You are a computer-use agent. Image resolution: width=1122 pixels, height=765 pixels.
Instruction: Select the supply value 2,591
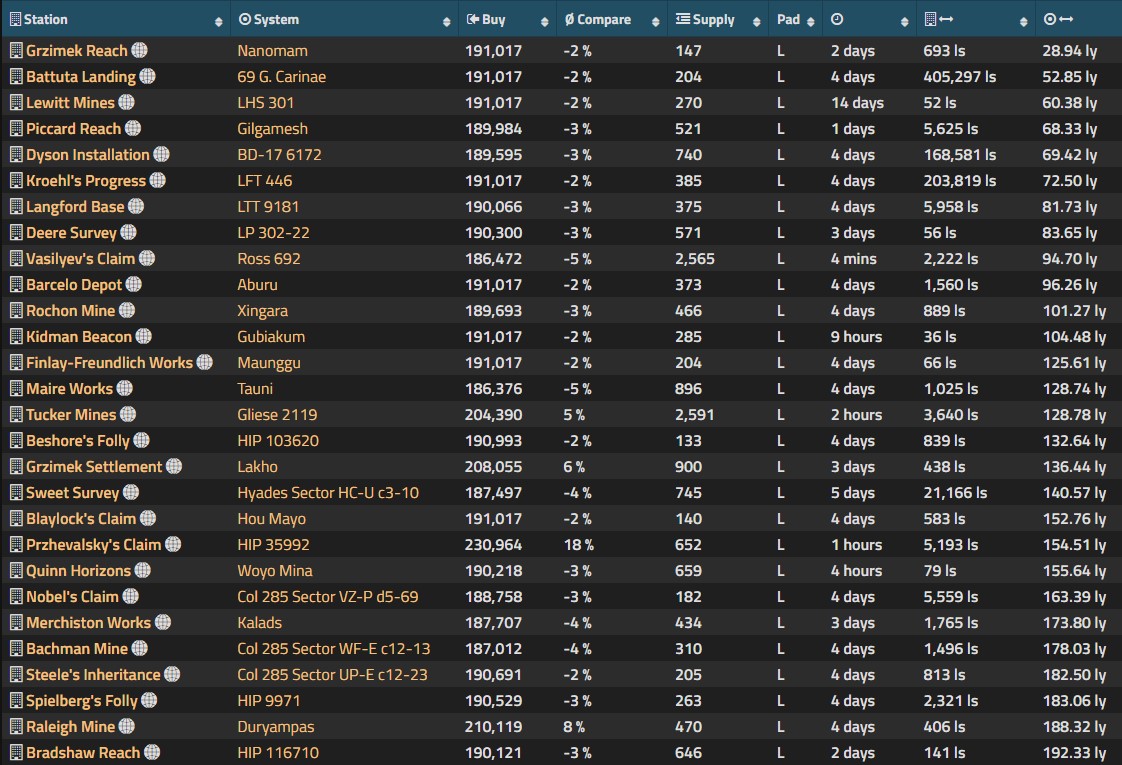tap(694, 414)
